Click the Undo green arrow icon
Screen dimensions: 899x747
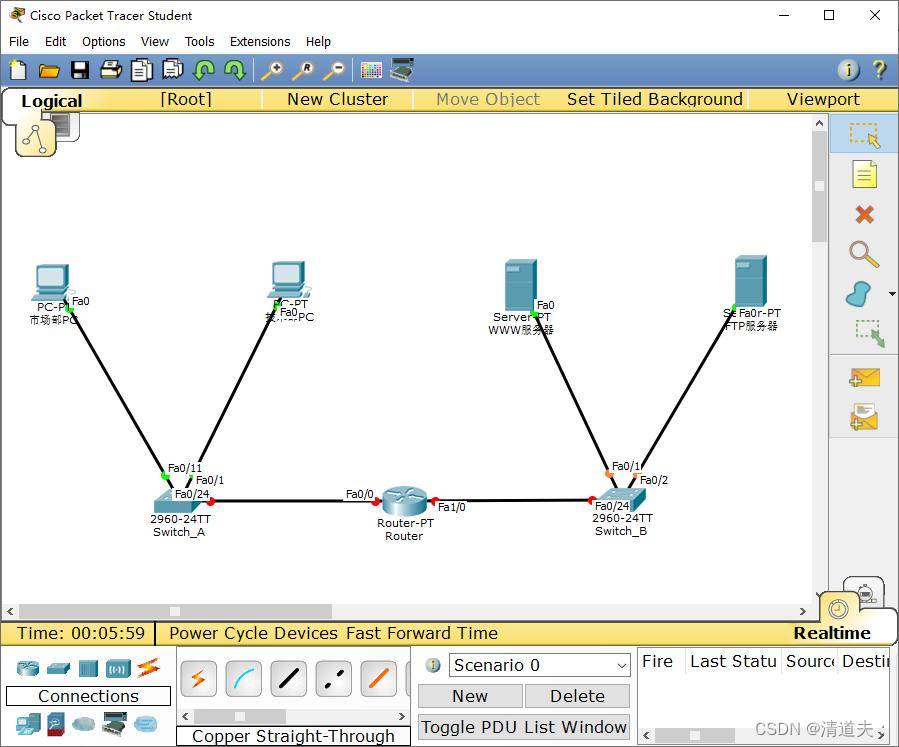pyautogui.click(x=204, y=70)
